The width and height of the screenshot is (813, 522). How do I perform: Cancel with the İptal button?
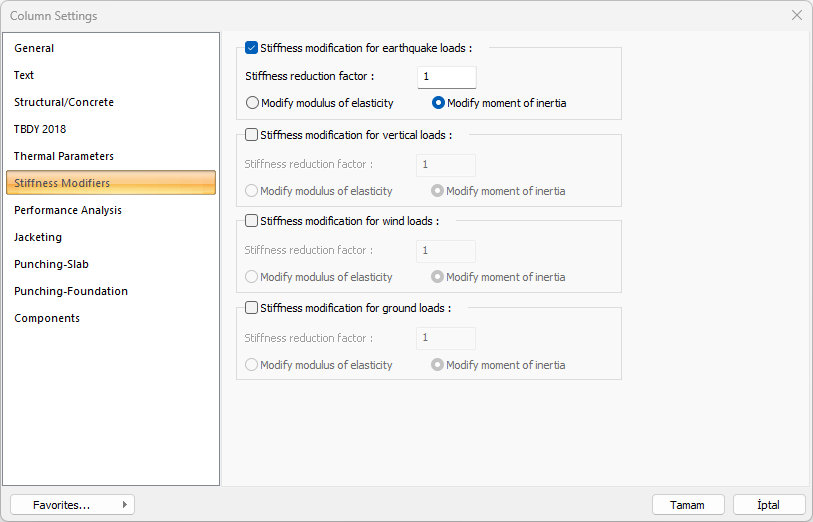[769, 505]
